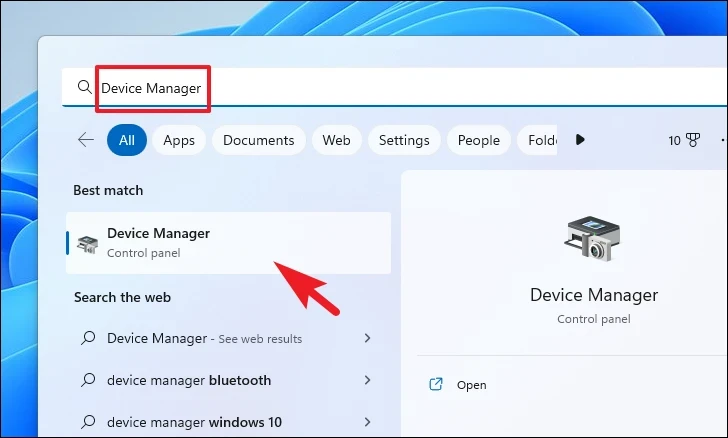
Task: Switch to the partially visible Folders filter tab
Action: [x=537, y=140]
